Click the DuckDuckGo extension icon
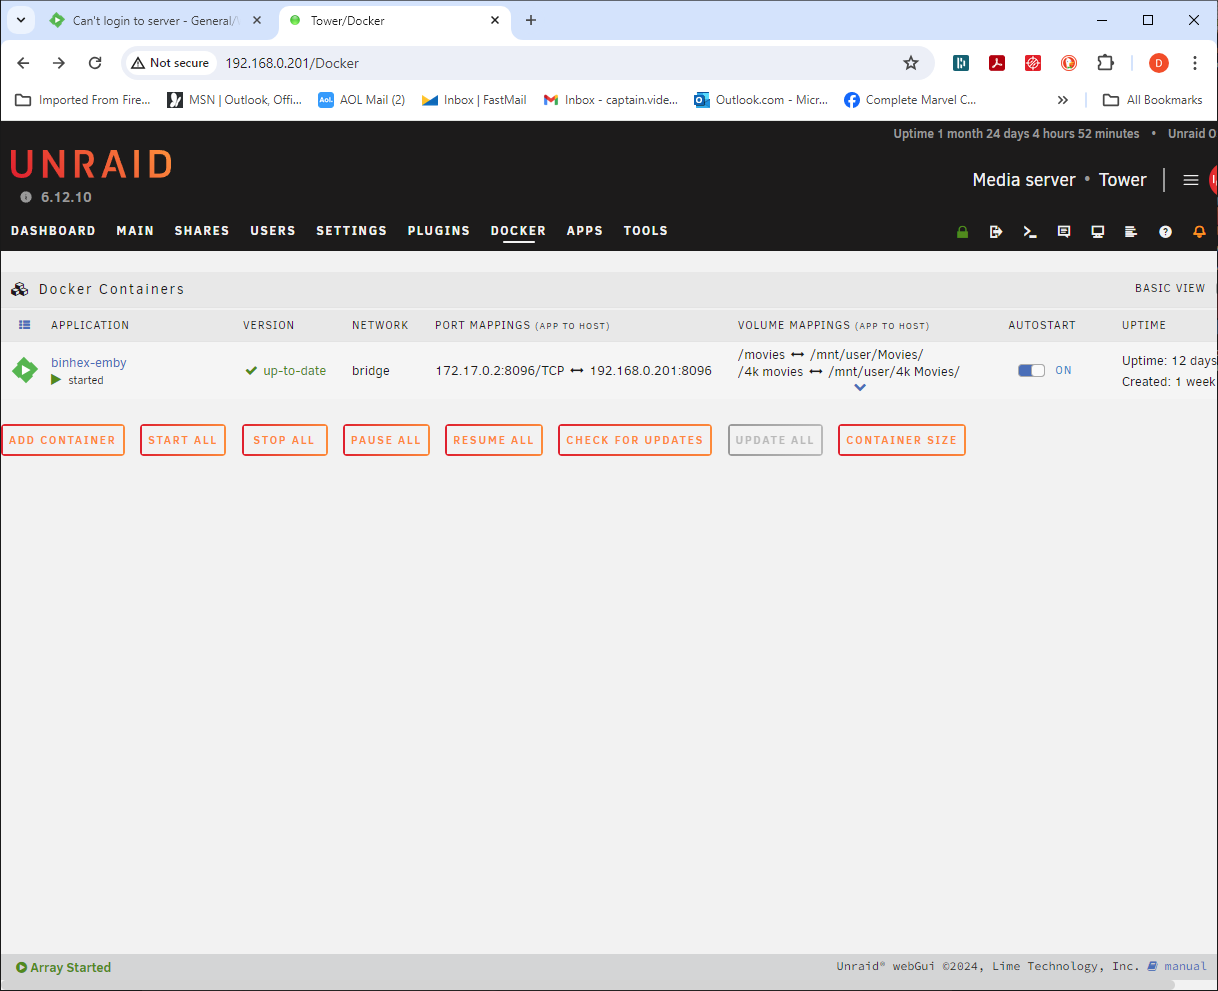 click(1069, 63)
